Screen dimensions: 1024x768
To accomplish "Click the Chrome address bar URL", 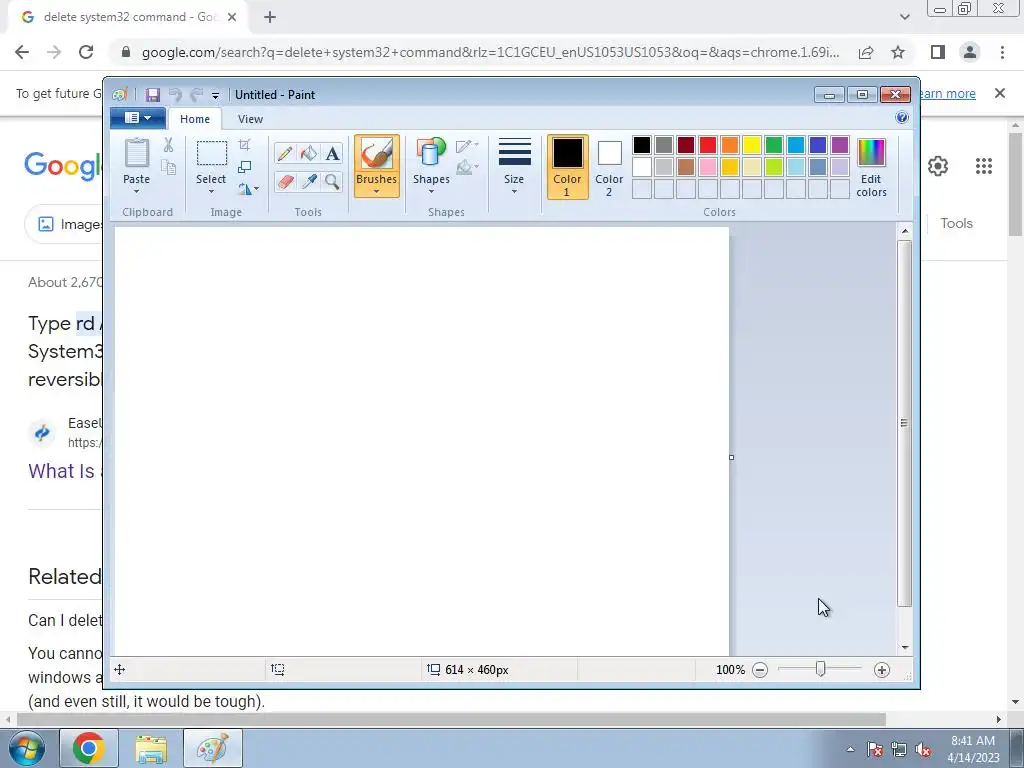I will click(490, 52).
